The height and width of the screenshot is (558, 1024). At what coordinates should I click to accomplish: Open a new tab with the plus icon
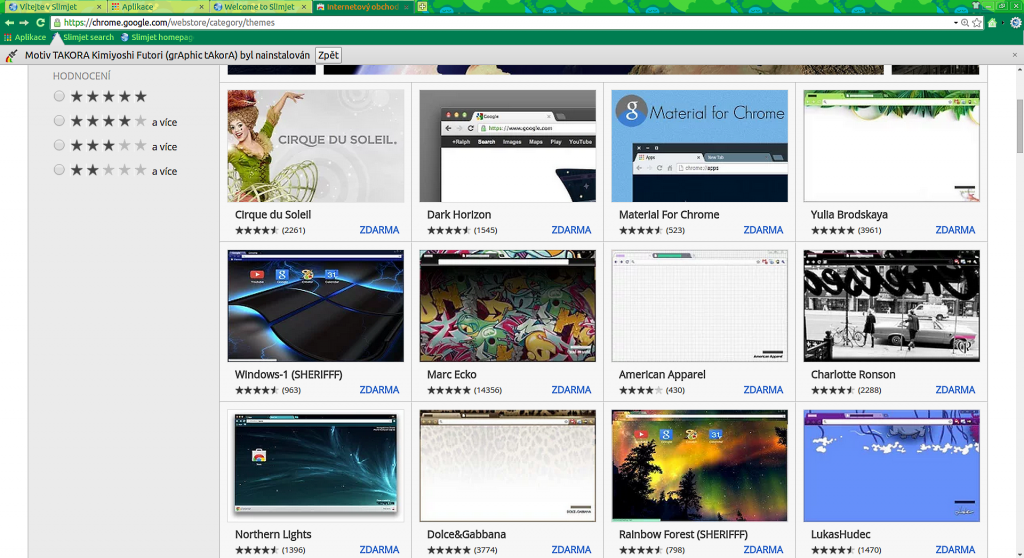(423, 7)
